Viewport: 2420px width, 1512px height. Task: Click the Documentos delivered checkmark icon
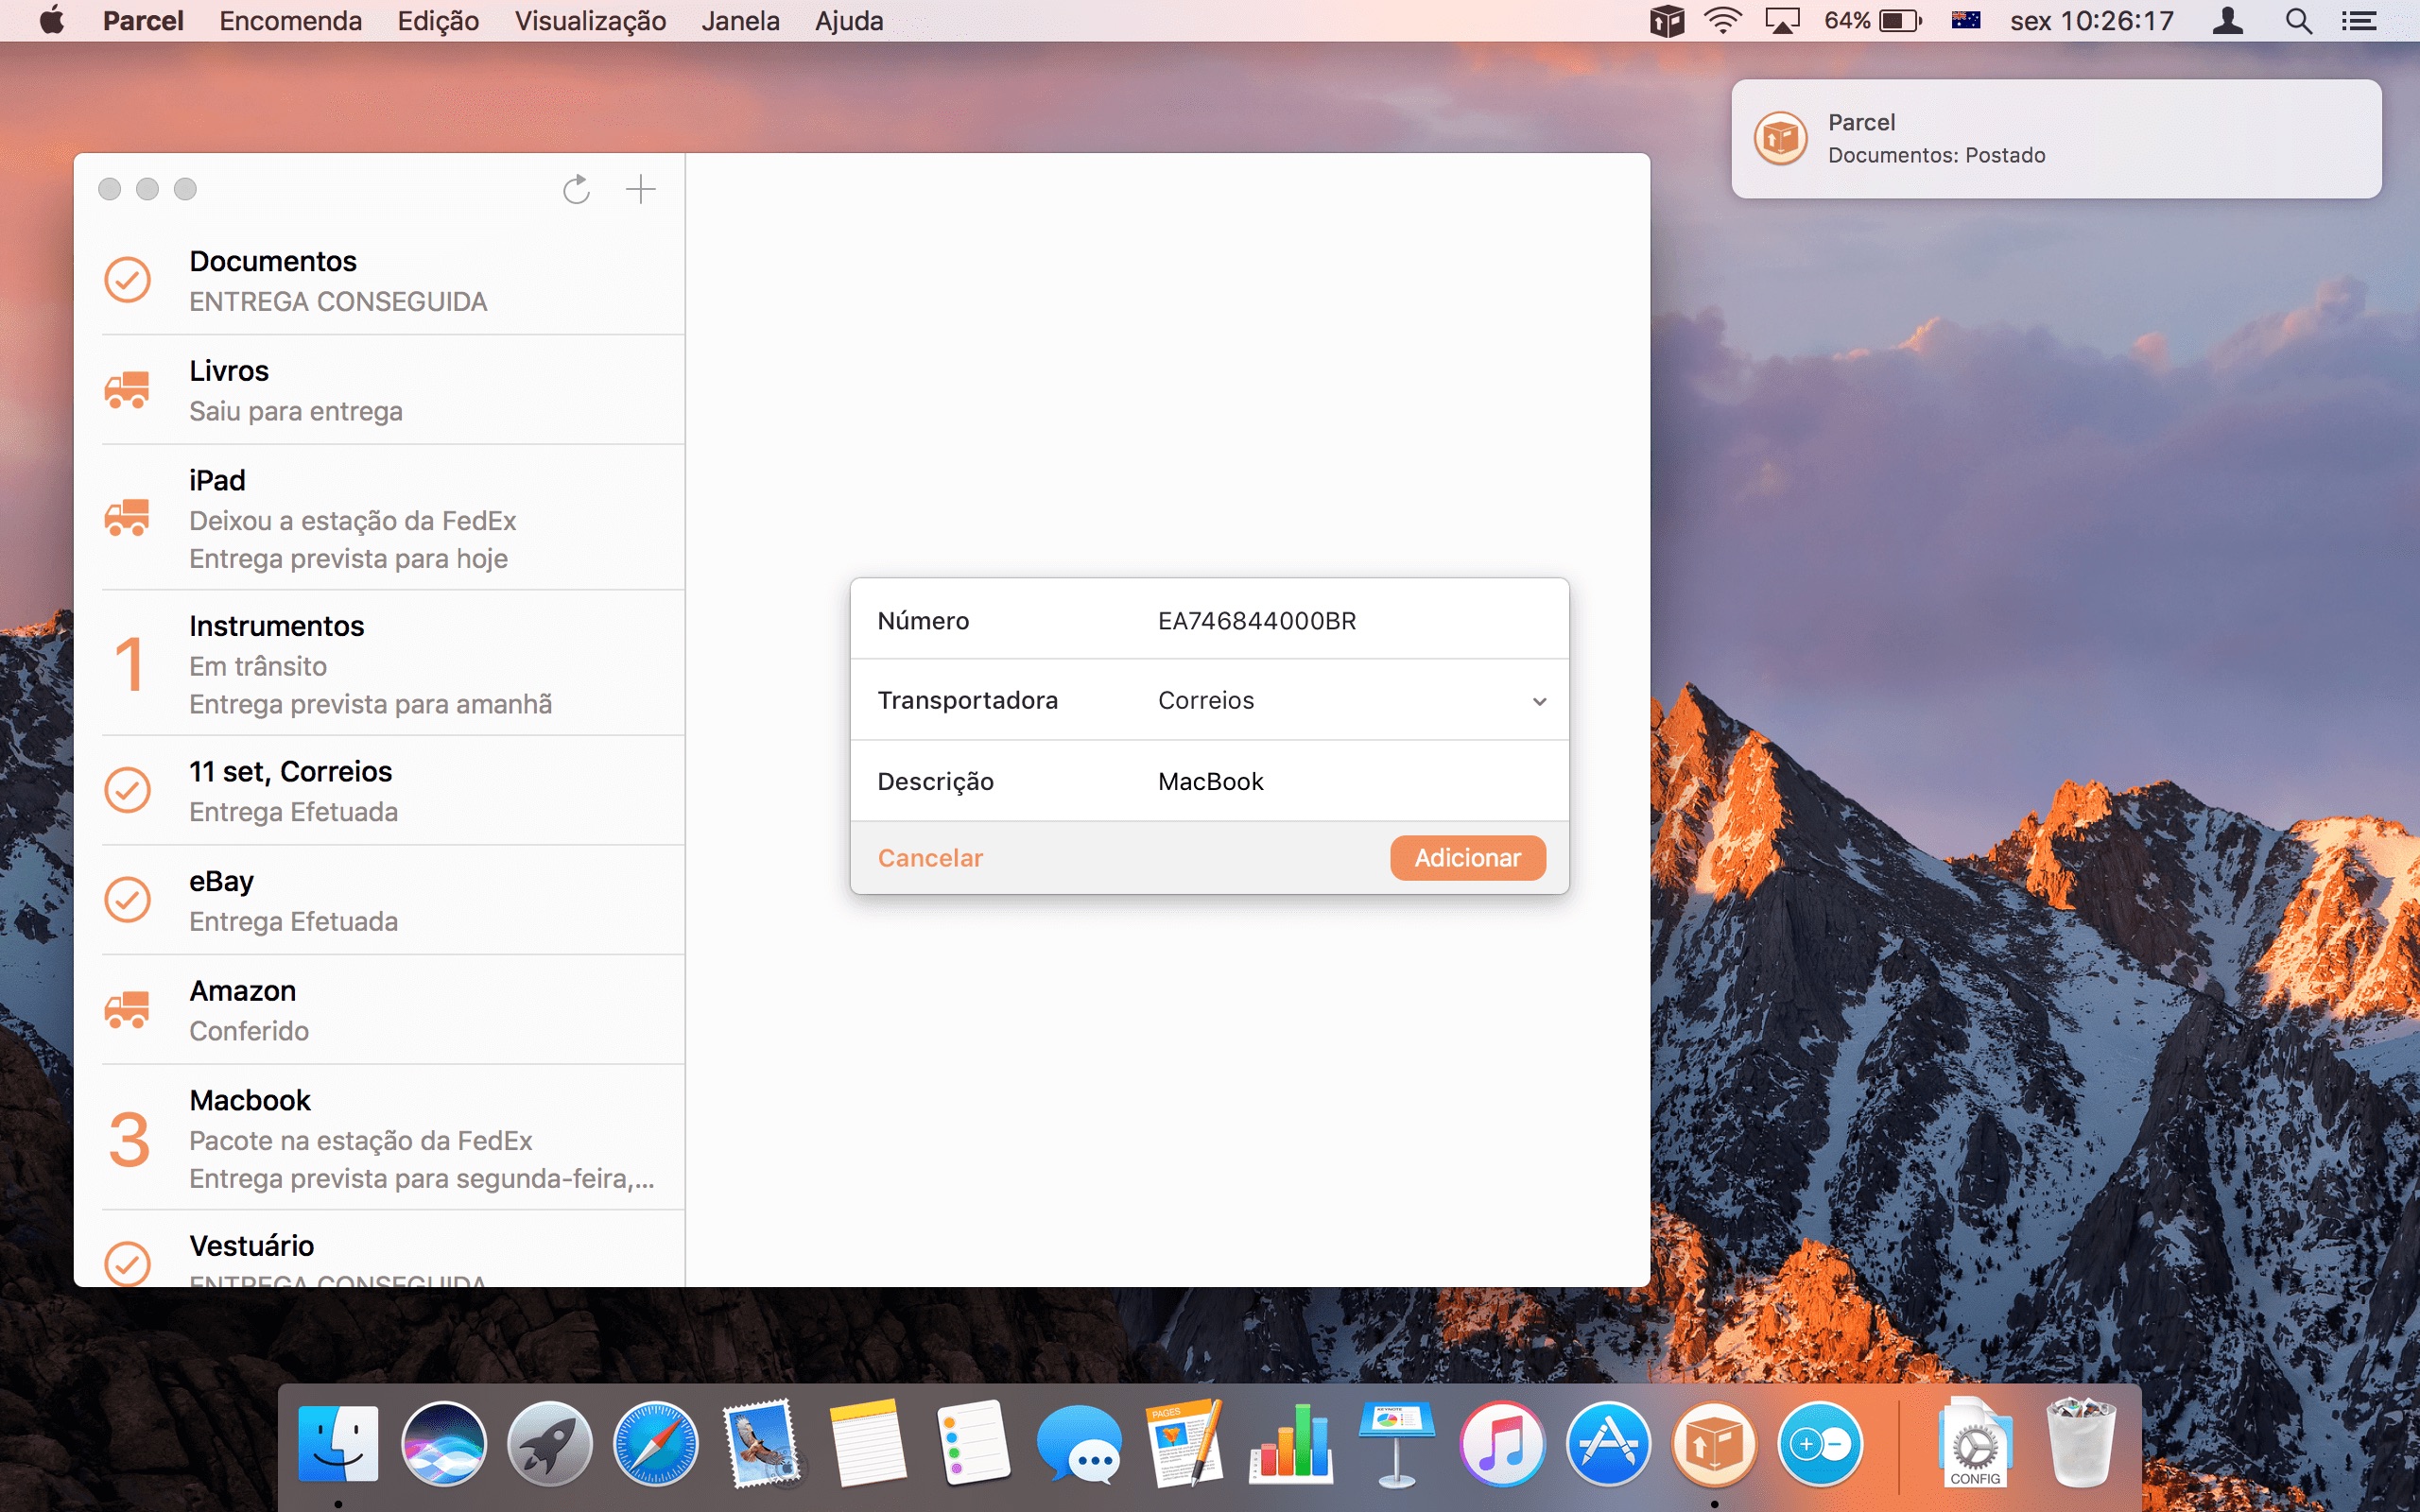(128, 279)
